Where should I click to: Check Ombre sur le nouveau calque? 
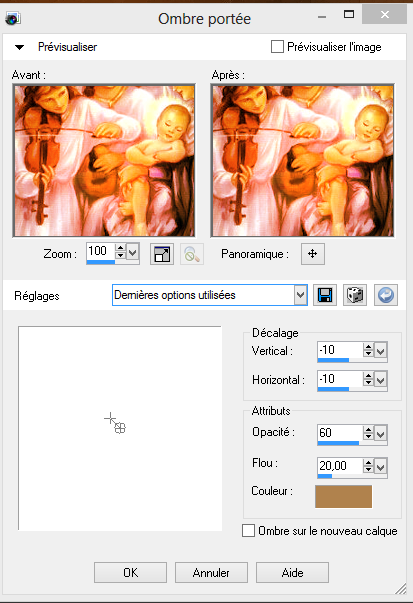248,531
